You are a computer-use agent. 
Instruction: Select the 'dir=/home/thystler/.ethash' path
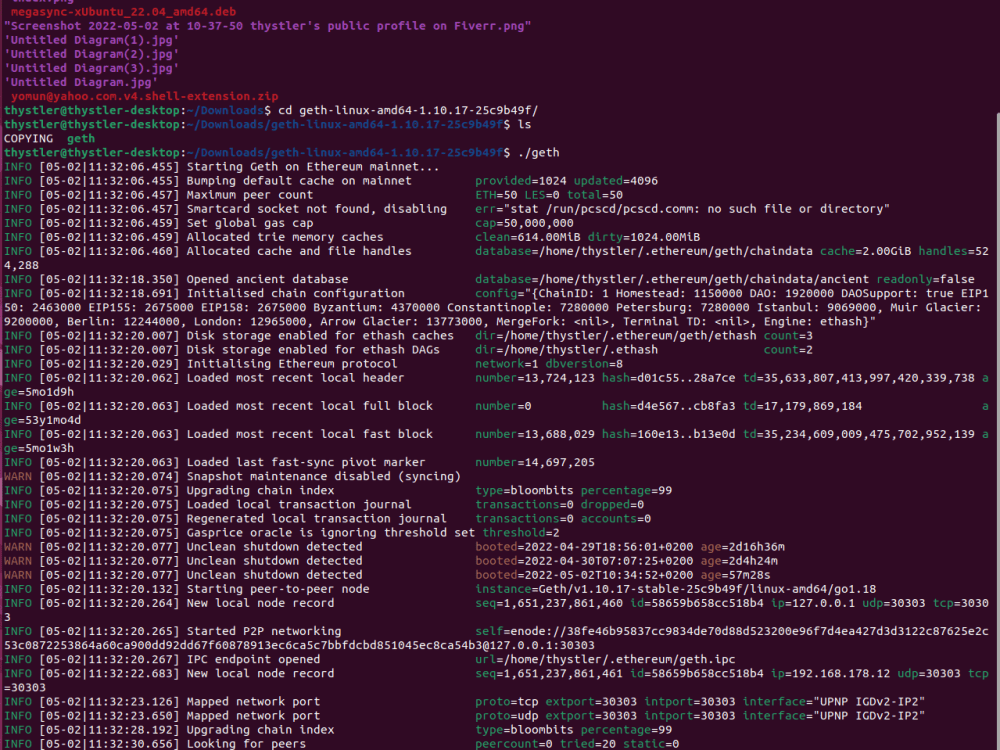coord(566,349)
